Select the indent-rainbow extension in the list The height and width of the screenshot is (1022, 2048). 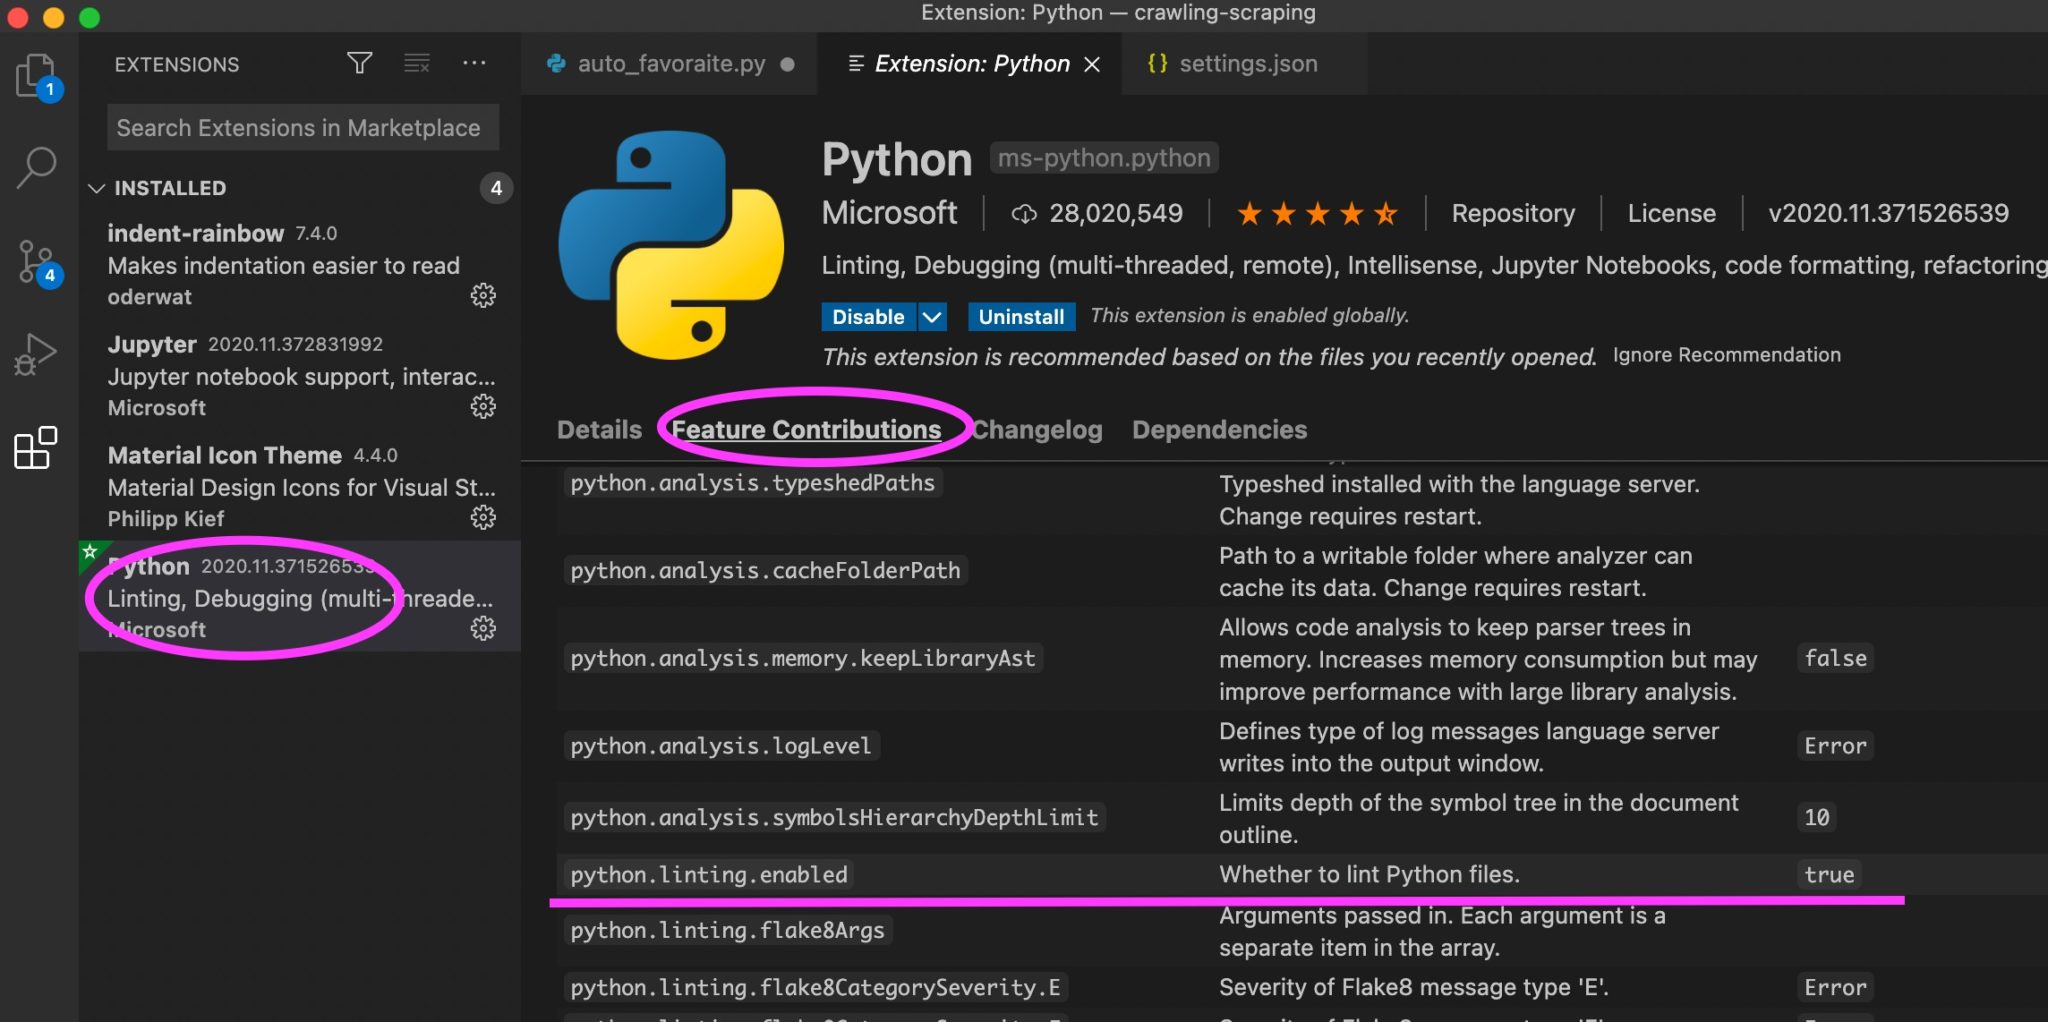click(280, 264)
